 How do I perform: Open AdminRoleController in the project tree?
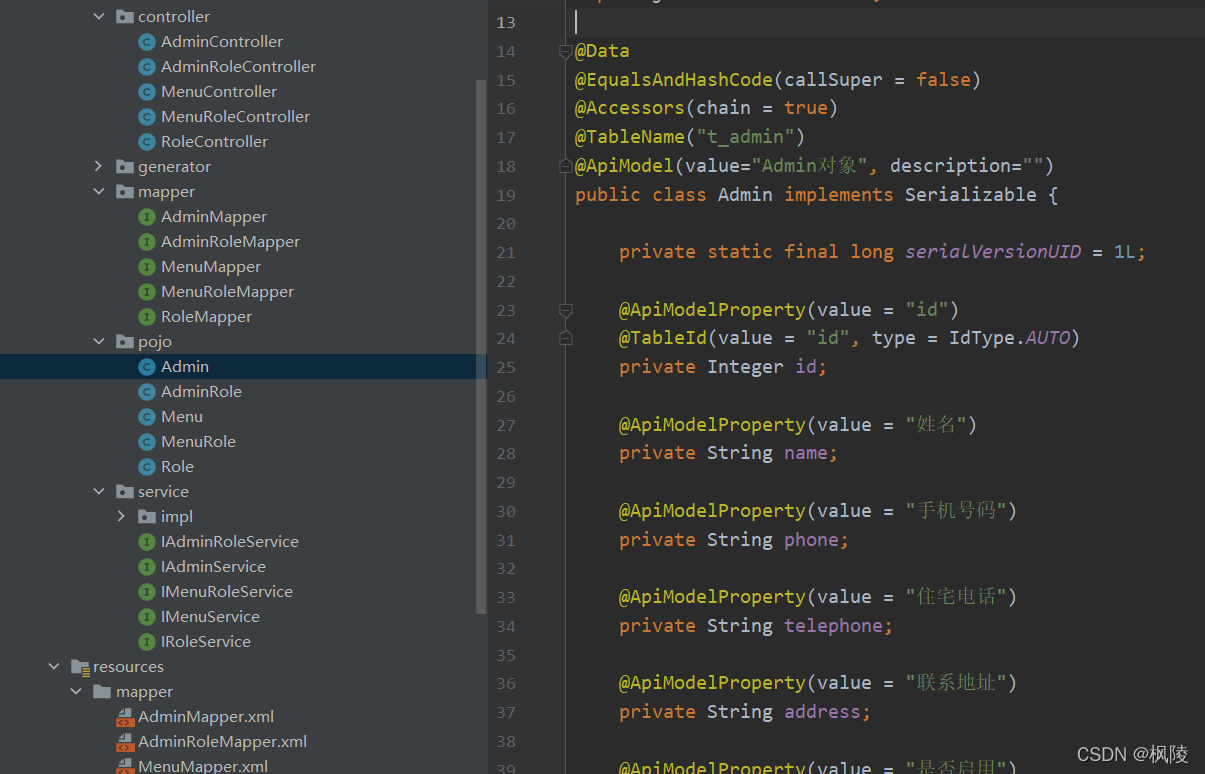click(238, 66)
